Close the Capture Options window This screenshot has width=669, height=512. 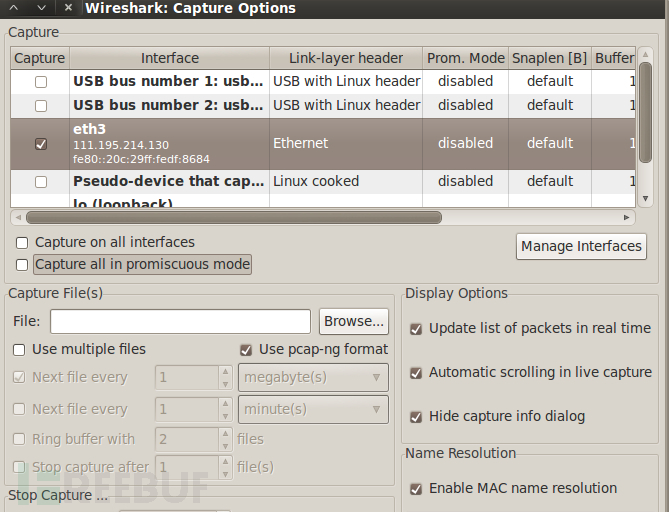67,8
